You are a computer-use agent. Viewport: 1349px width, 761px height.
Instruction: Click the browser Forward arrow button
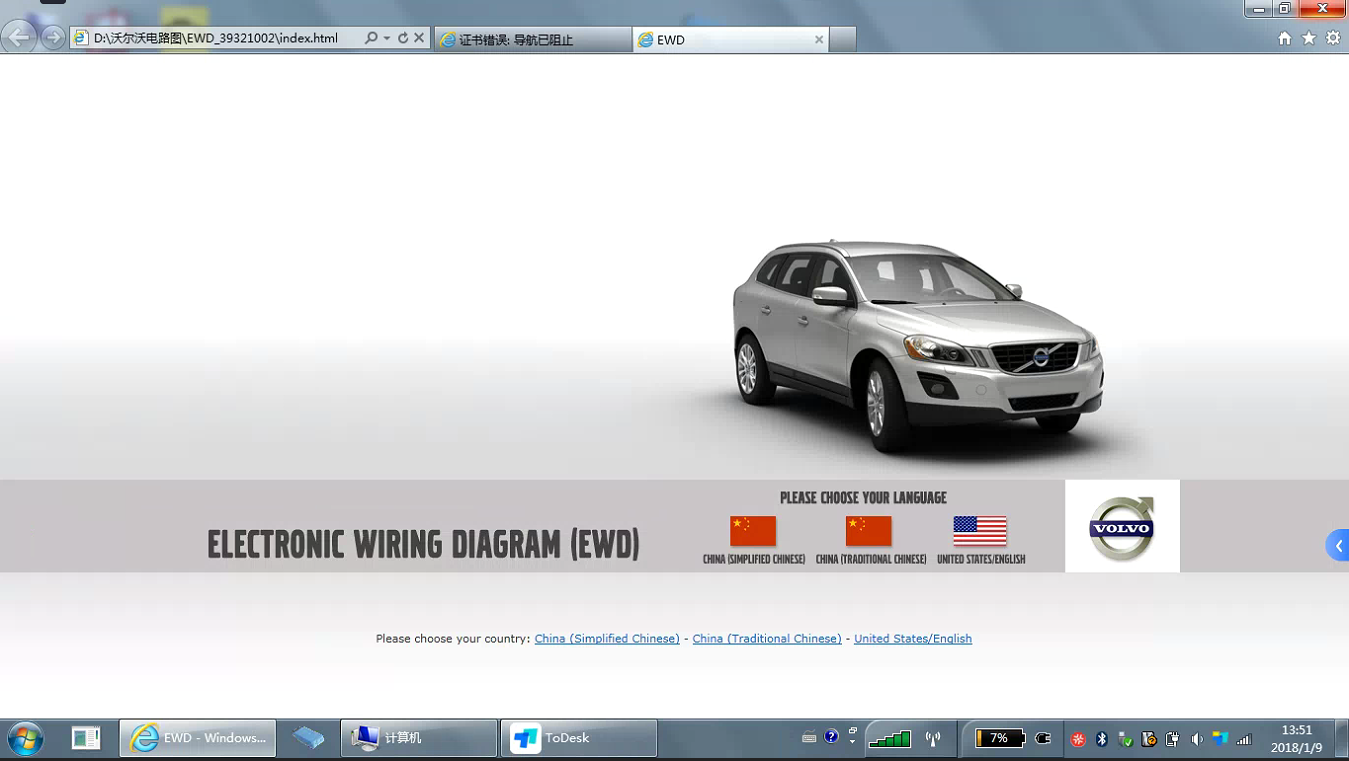click(53, 38)
